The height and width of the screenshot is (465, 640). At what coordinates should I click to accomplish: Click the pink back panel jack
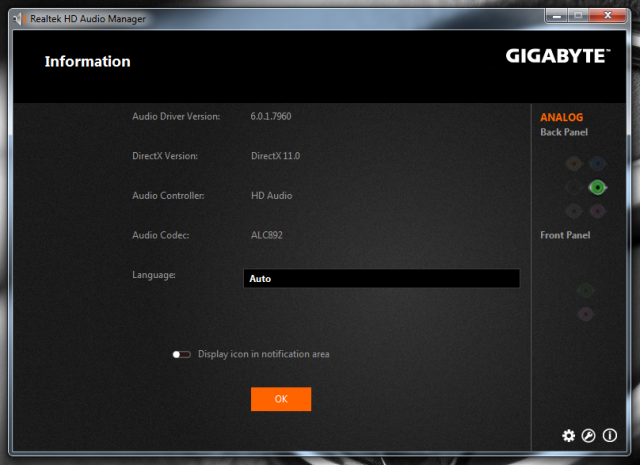598,211
